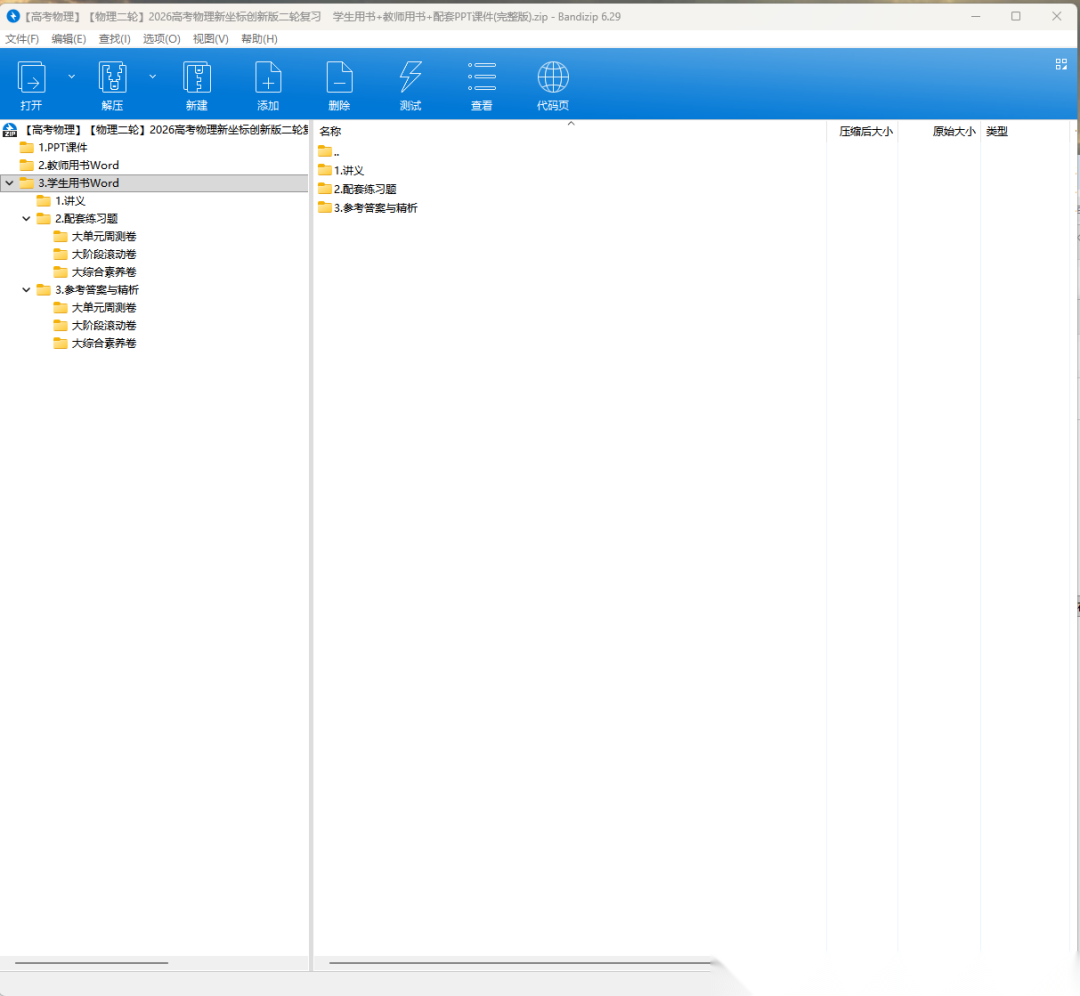
Task: Sort by the 原始大小 column header
Action: click(x=953, y=131)
